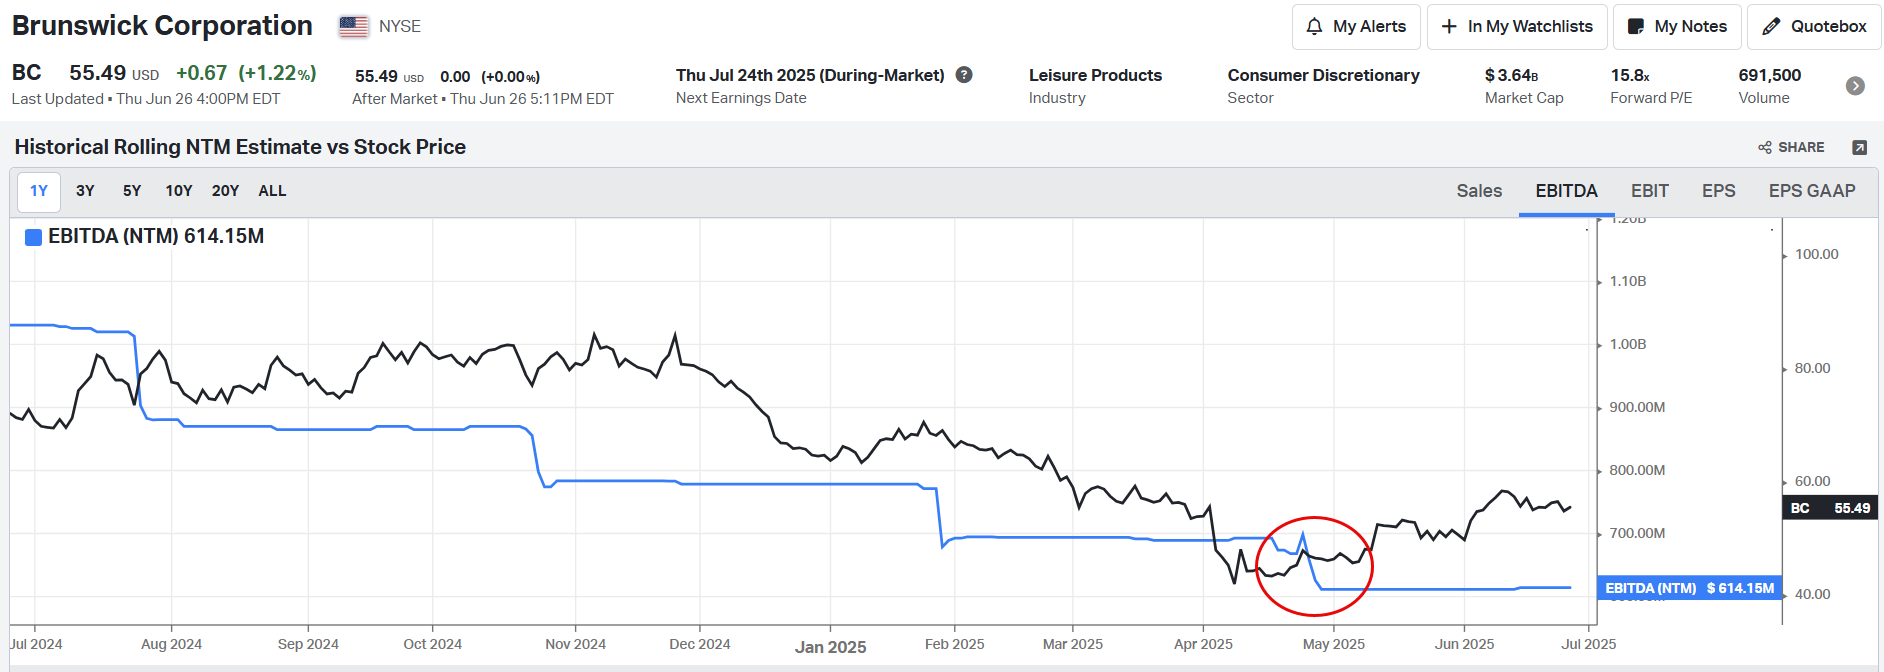
Task: Click the Consumer Discretionary sector link
Action: click(1323, 75)
